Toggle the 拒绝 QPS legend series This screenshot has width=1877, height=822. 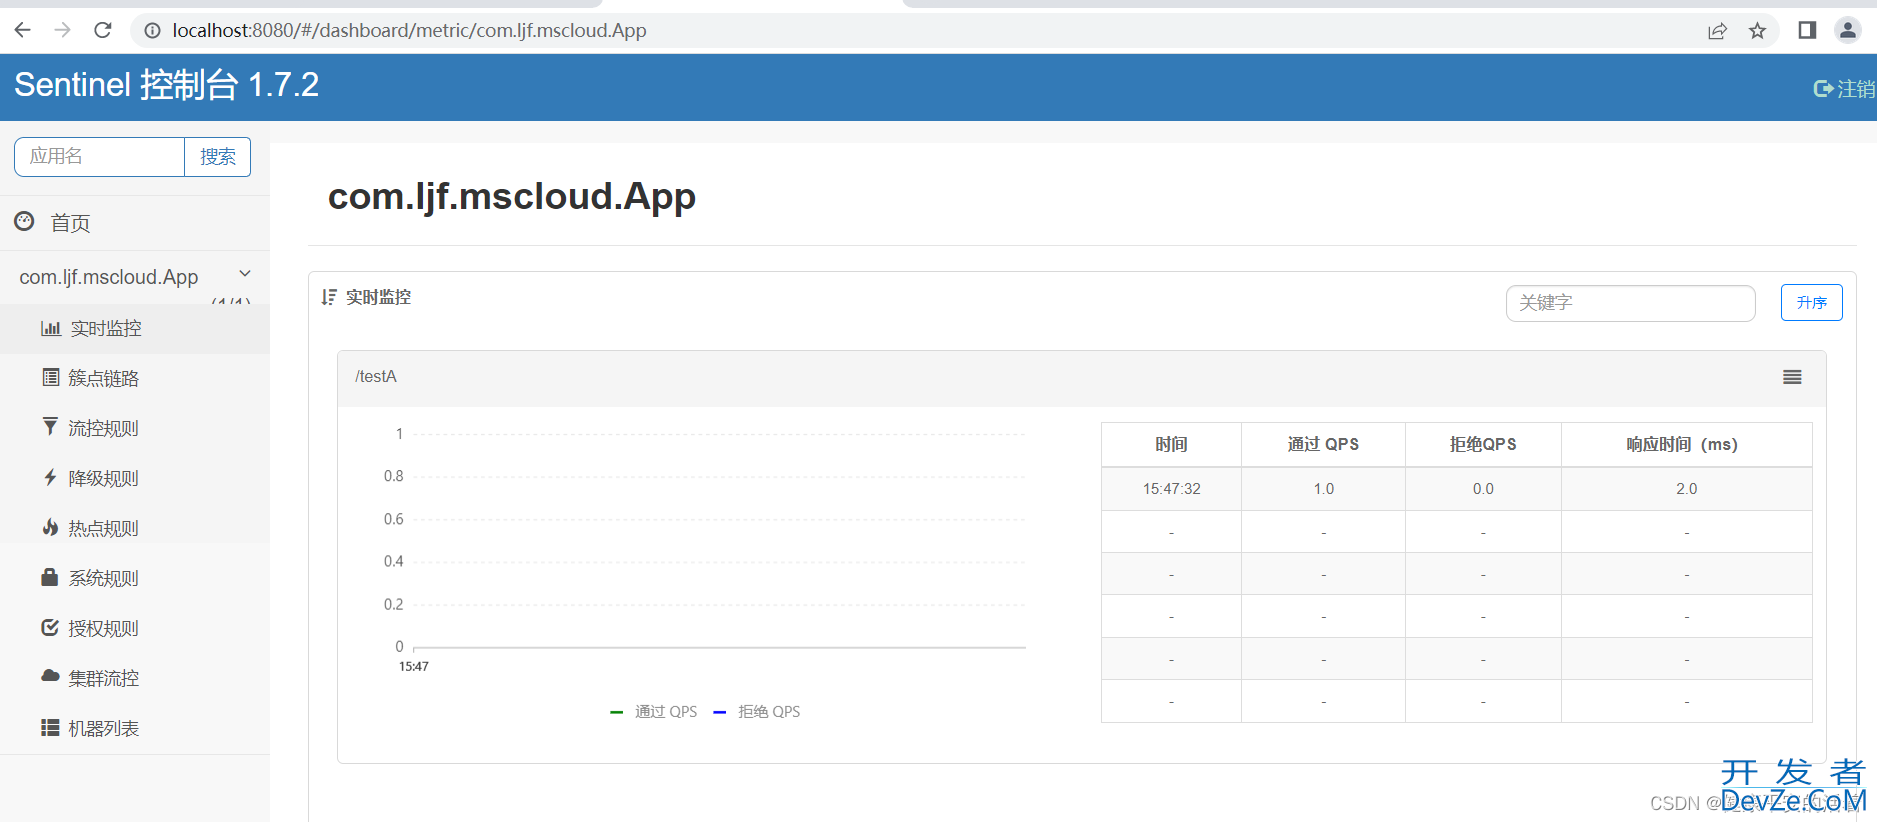click(x=757, y=711)
